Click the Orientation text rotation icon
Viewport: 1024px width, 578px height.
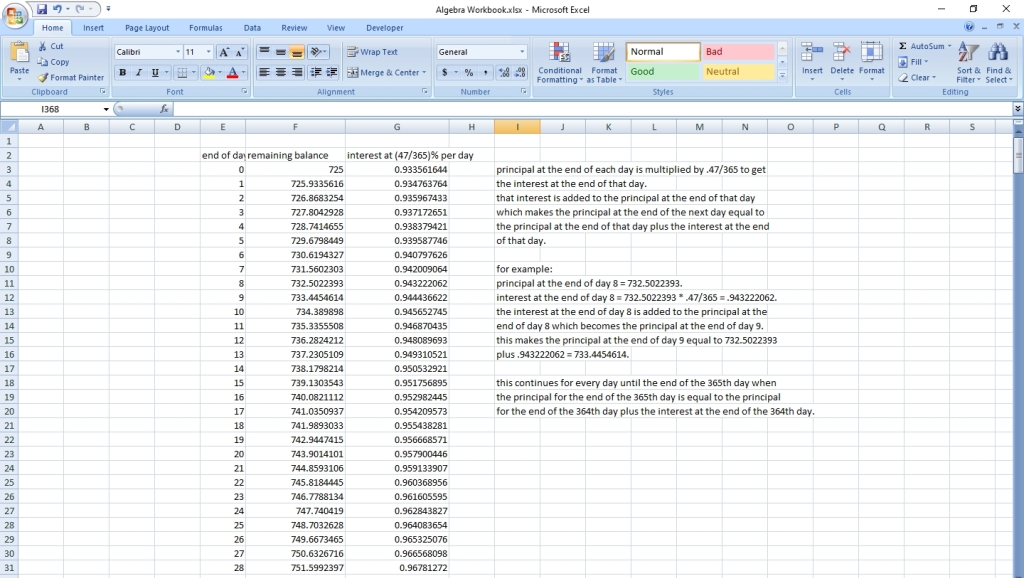317,52
